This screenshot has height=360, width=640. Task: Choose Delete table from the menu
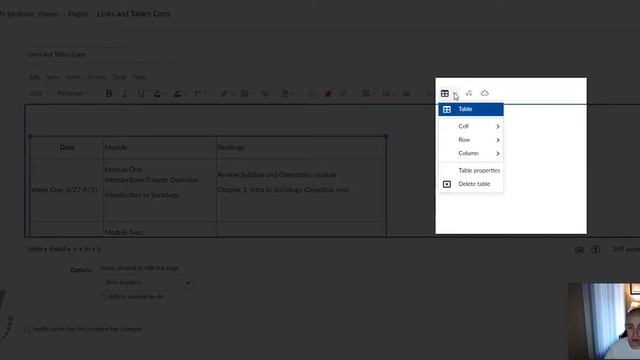tap(471, 184)
